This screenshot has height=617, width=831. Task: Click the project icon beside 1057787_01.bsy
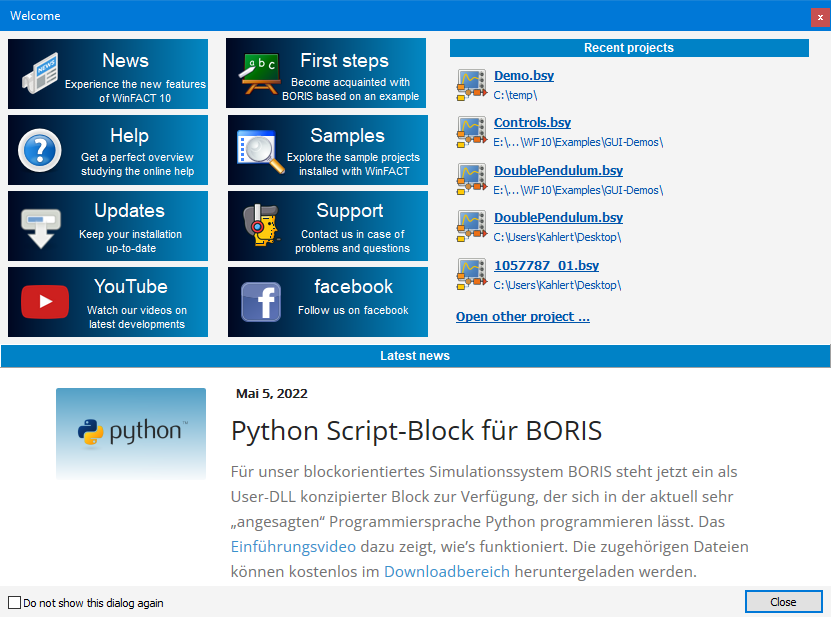coord(472,274)
